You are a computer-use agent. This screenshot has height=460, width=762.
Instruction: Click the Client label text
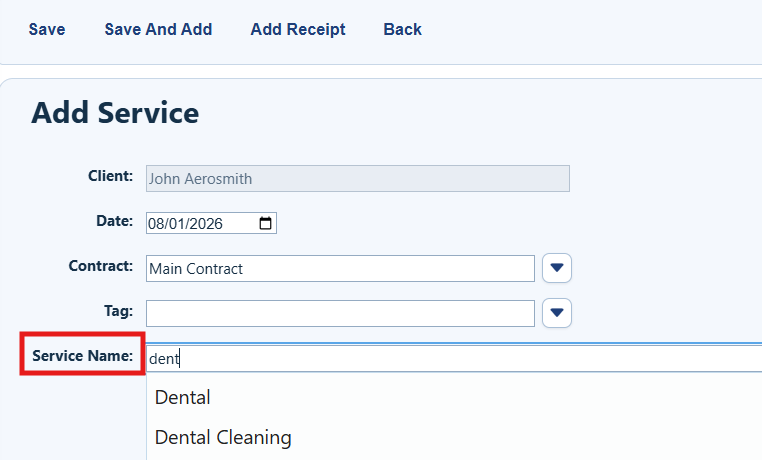[x=110, y=175]
